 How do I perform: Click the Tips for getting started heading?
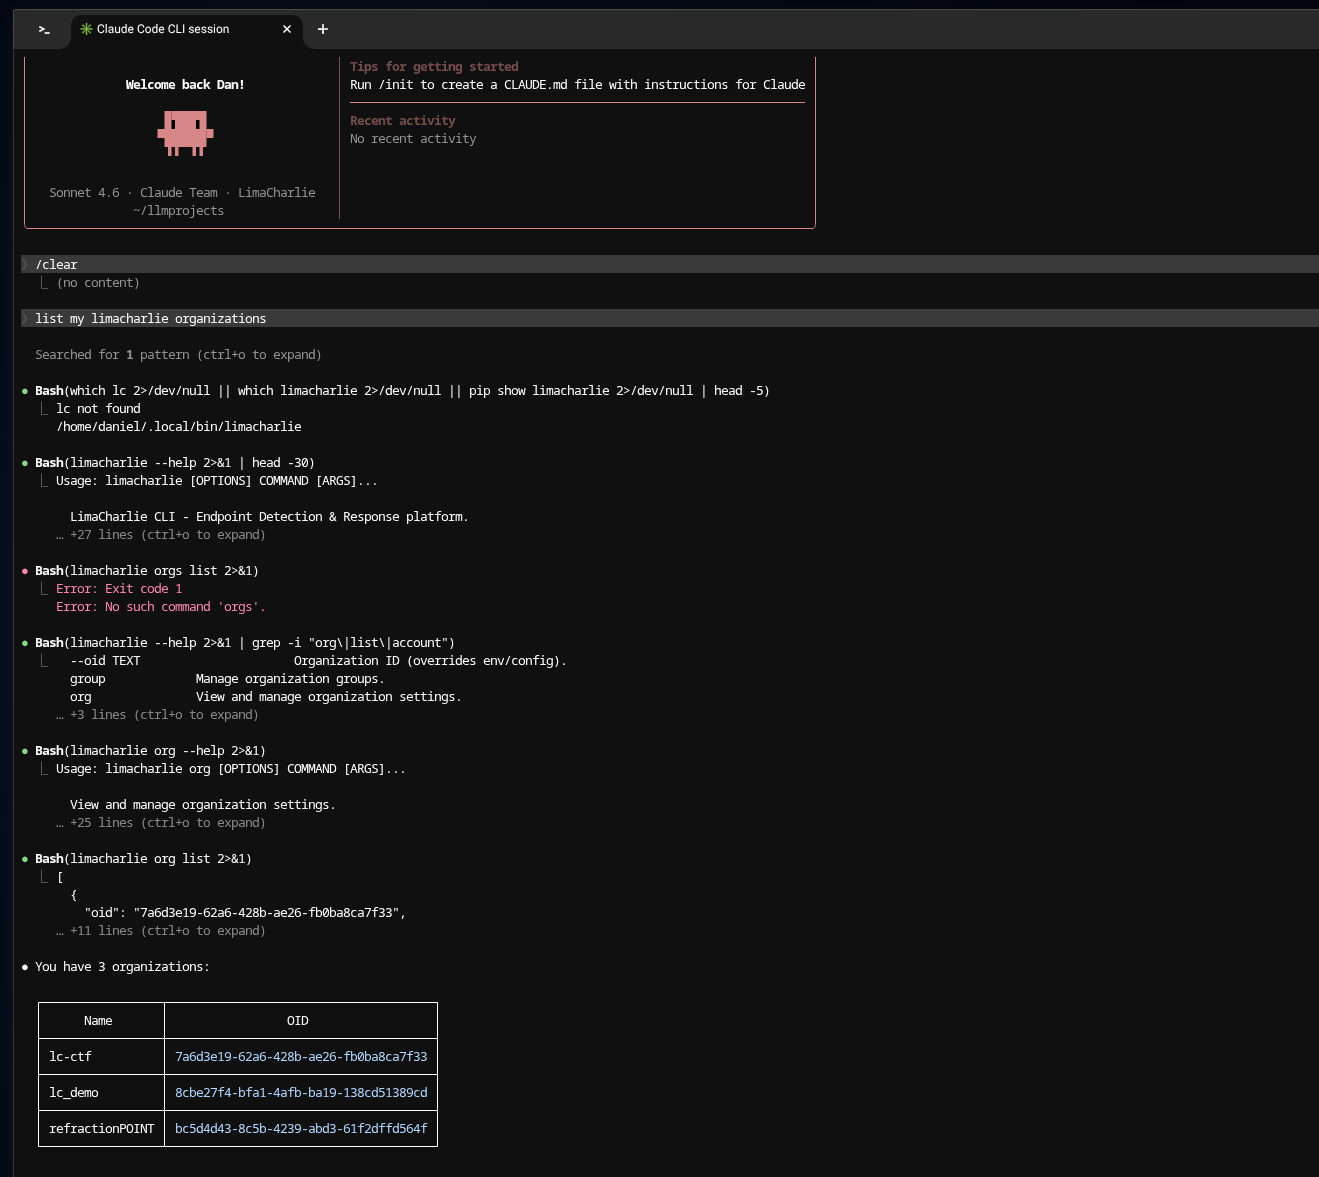coord(434,67)
